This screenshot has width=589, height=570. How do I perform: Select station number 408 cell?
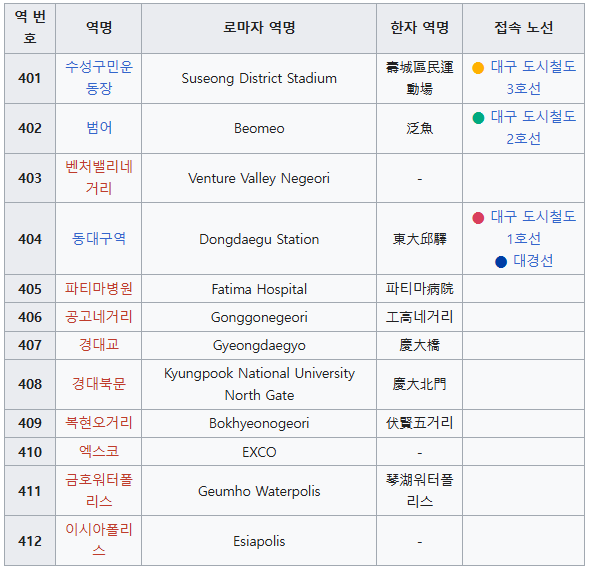[30, 384]
